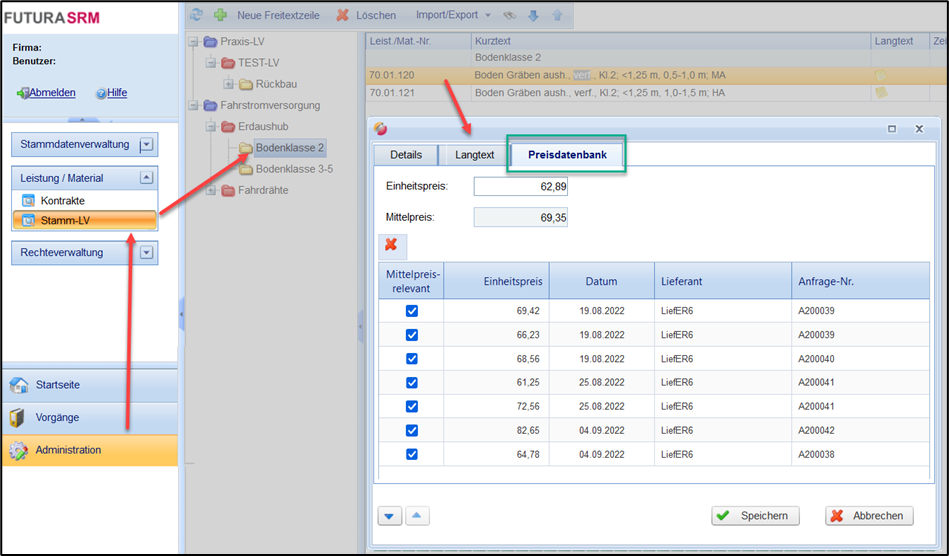Viewport: 949px width, 556px height.
Task: Click Langtext note icon for row 70.01.121
Action: point(881,92)
